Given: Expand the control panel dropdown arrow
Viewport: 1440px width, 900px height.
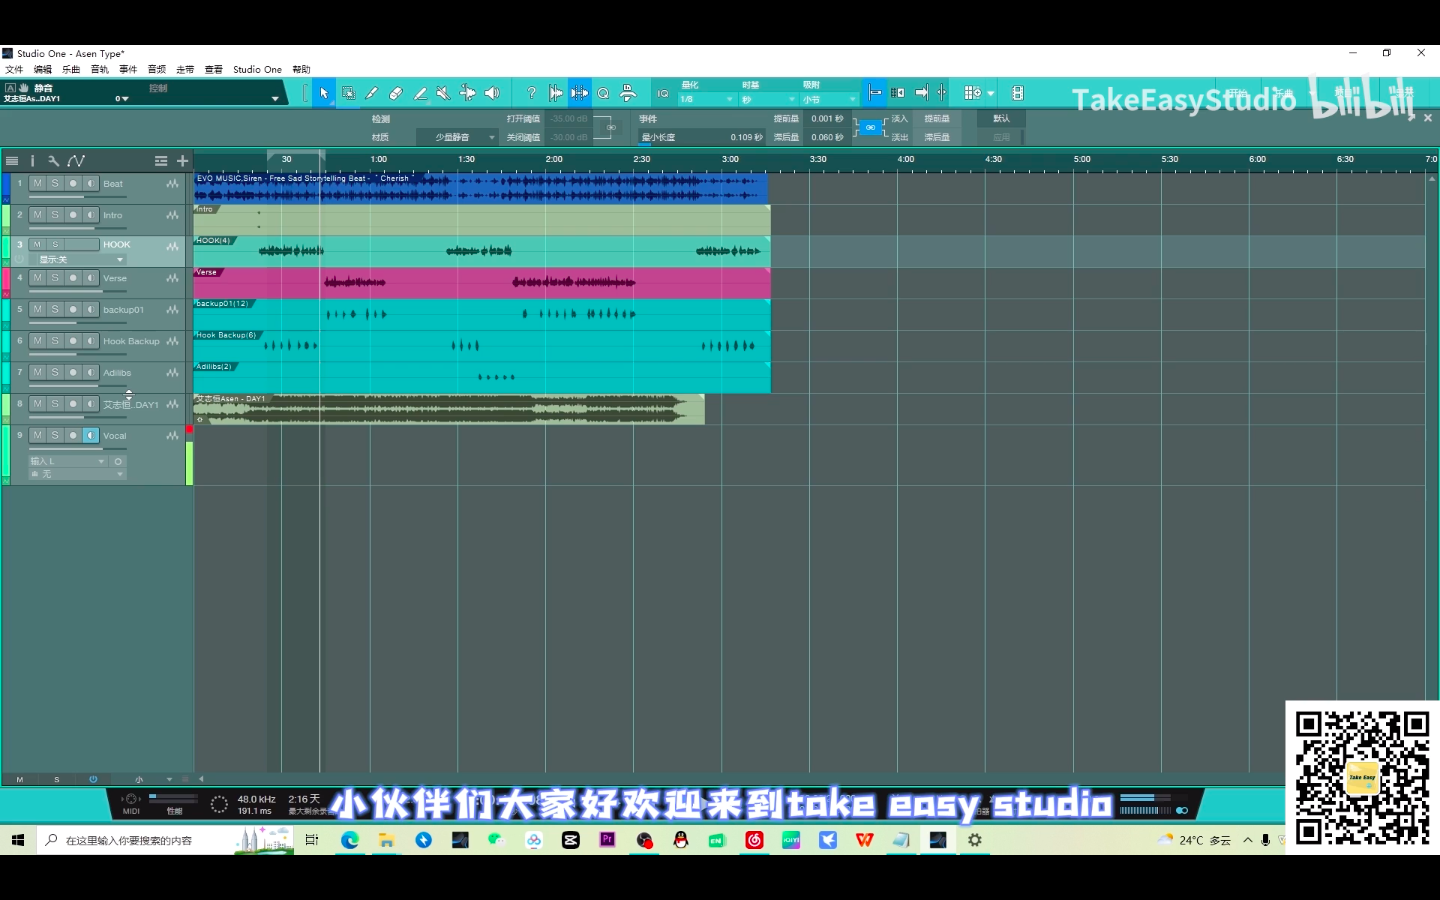Looking at the screenshot, I should click(275, 98).
